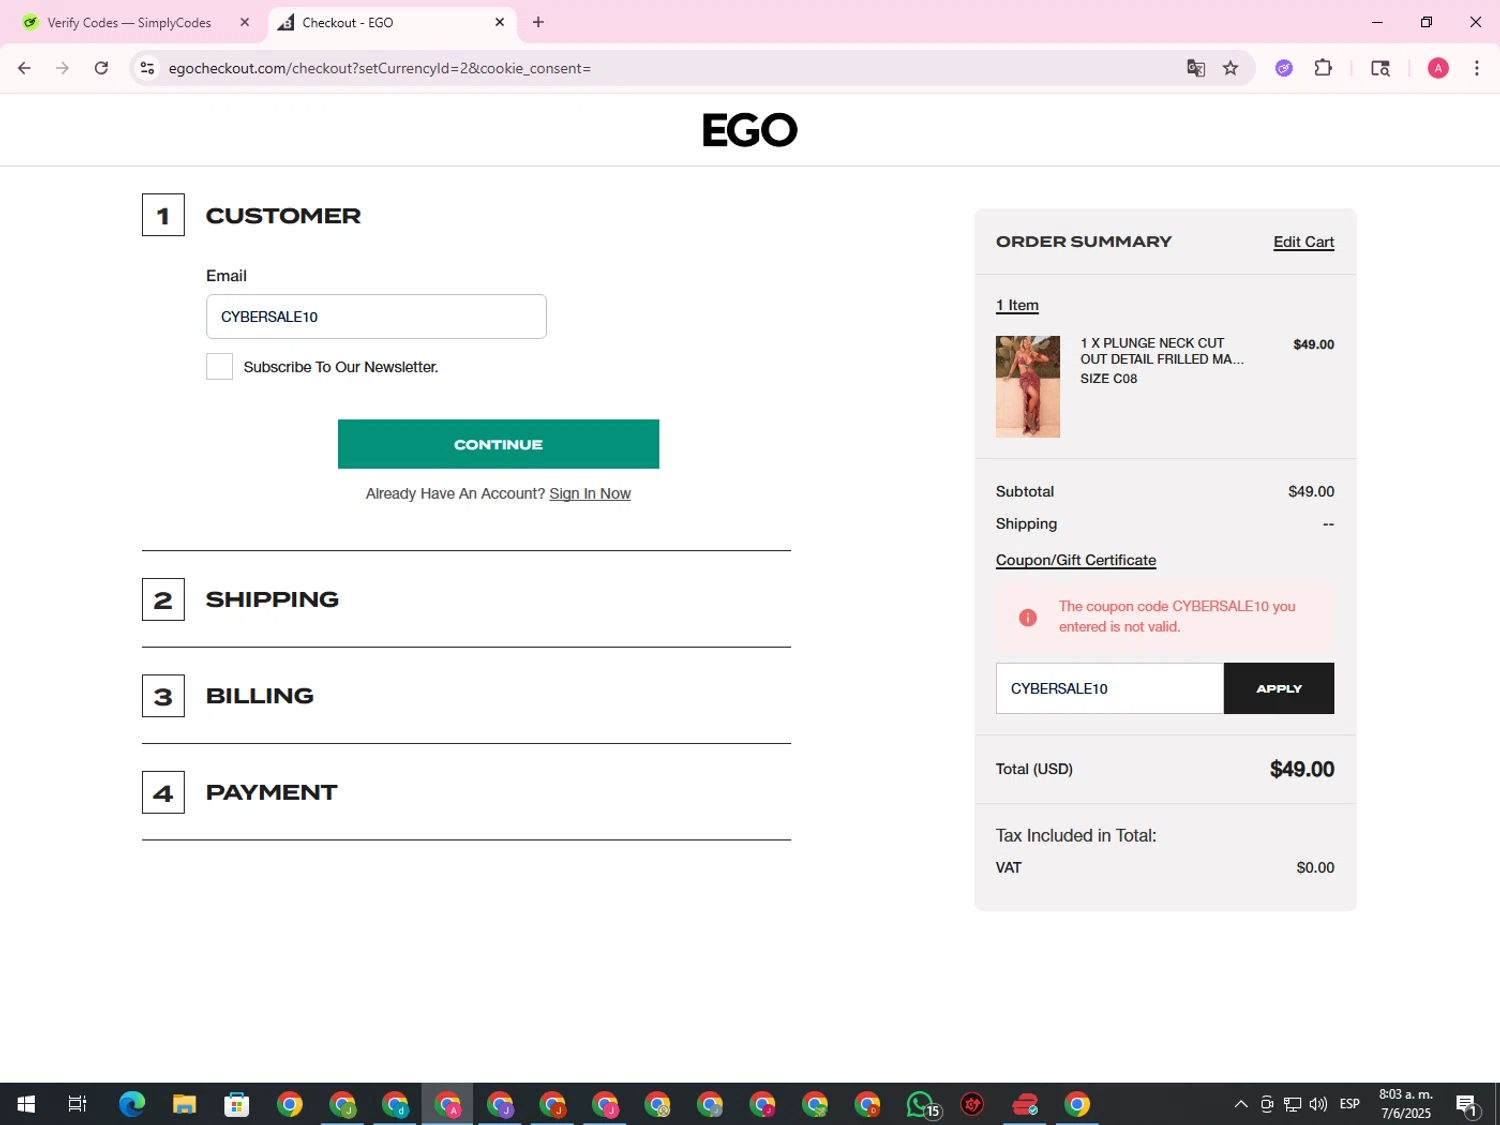Click the PLUNGE NECK CUT OUT product name
The image size is (1500, 1125).
1162,351
